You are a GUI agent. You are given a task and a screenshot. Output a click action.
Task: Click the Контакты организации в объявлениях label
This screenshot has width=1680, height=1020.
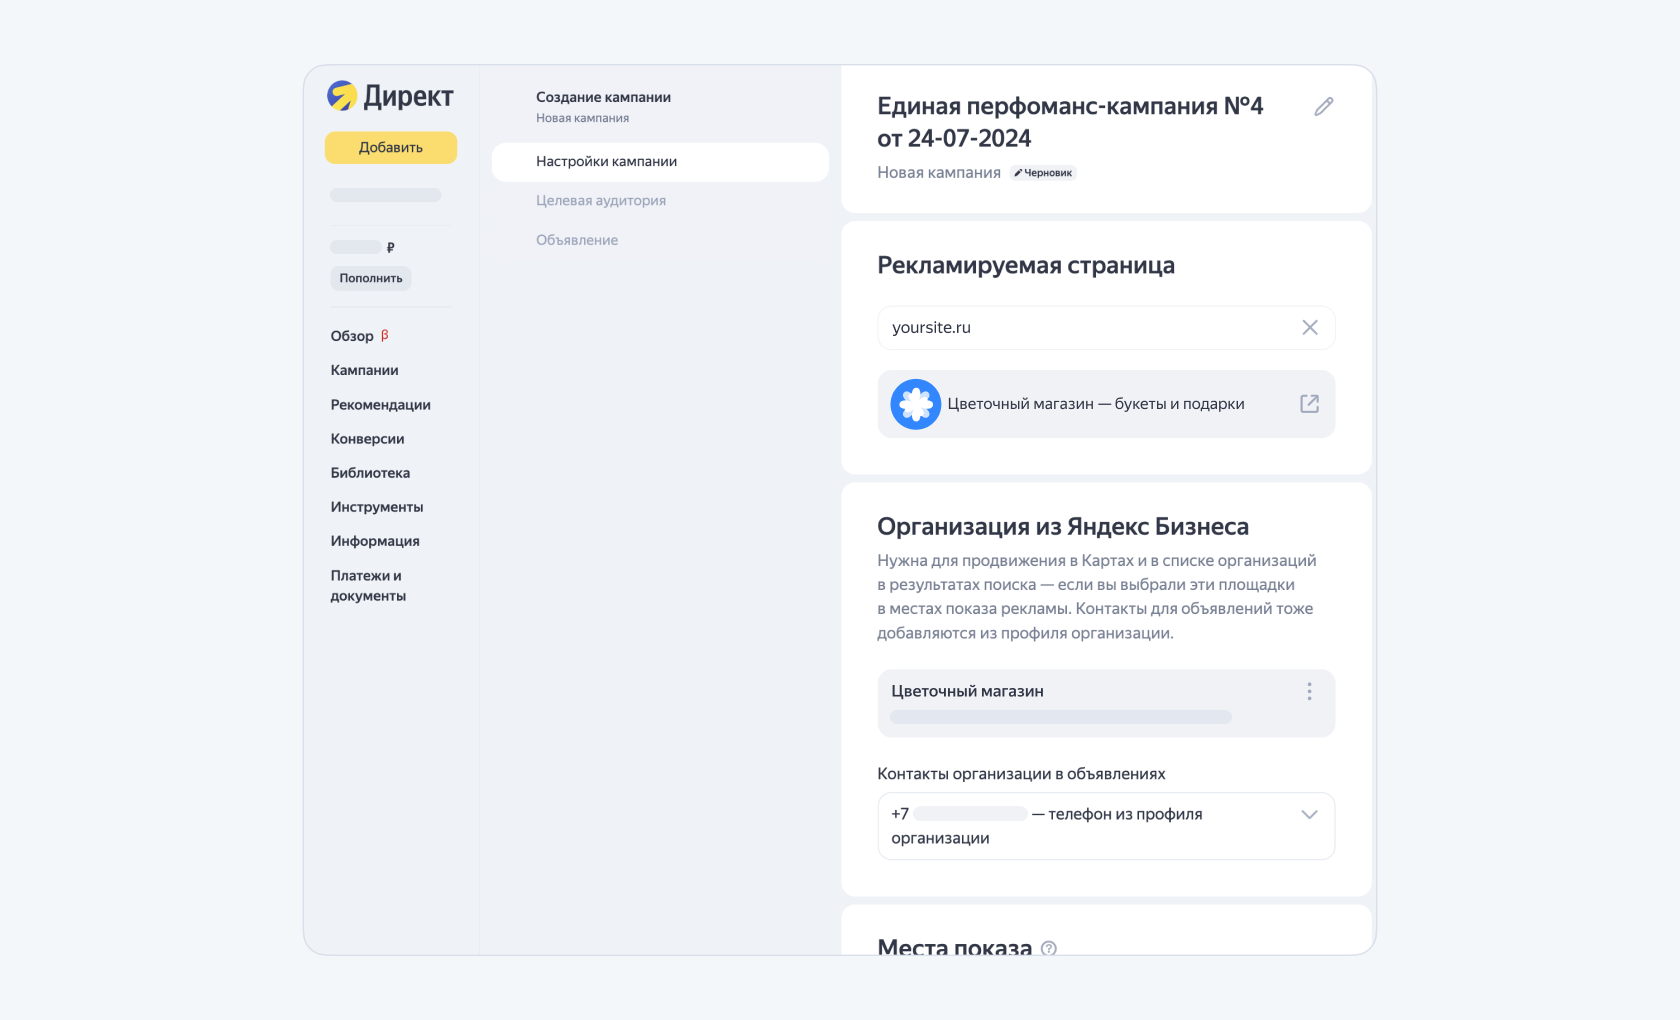coord(1021,774)
